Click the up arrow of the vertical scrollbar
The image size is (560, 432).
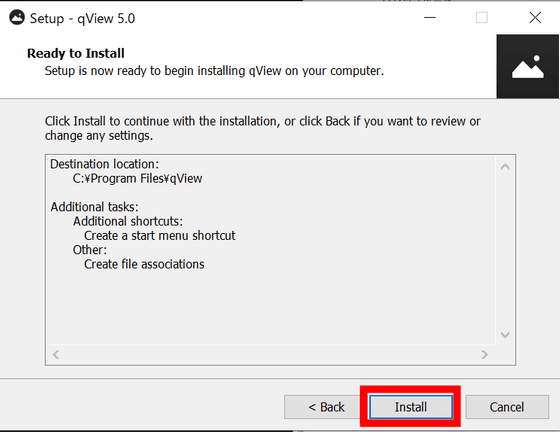click(x=505, y=167)
